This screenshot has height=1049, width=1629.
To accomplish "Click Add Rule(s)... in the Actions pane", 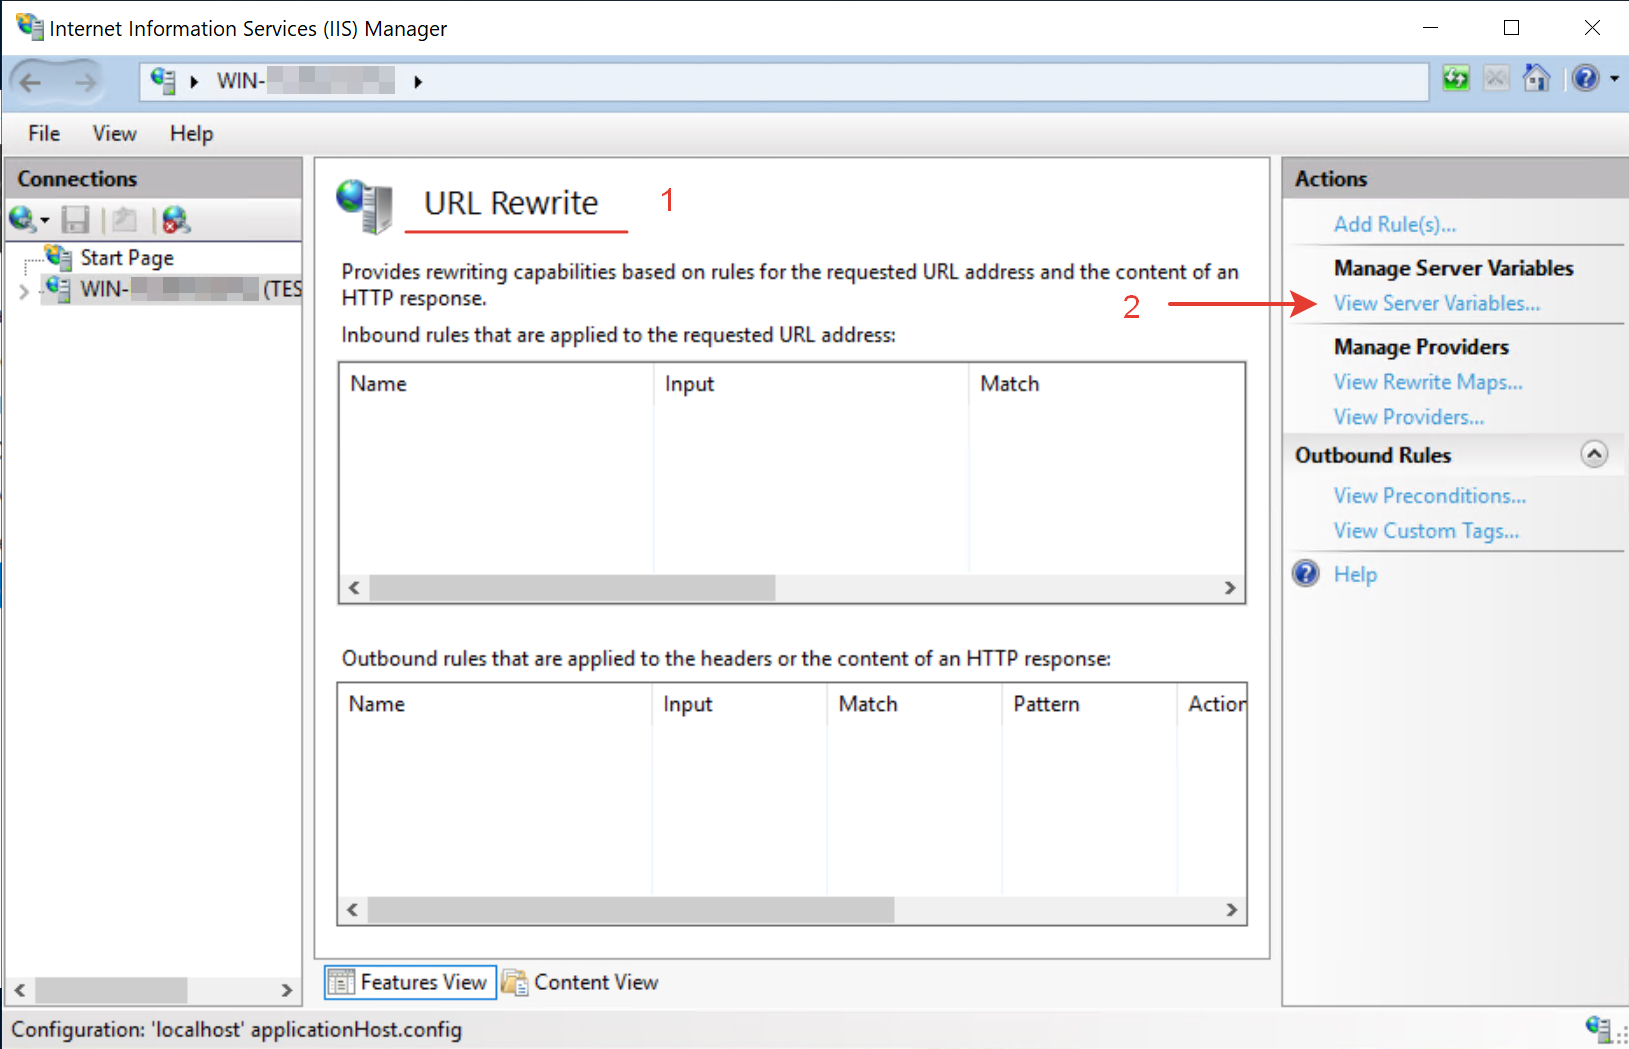I will pos(1394,224).
